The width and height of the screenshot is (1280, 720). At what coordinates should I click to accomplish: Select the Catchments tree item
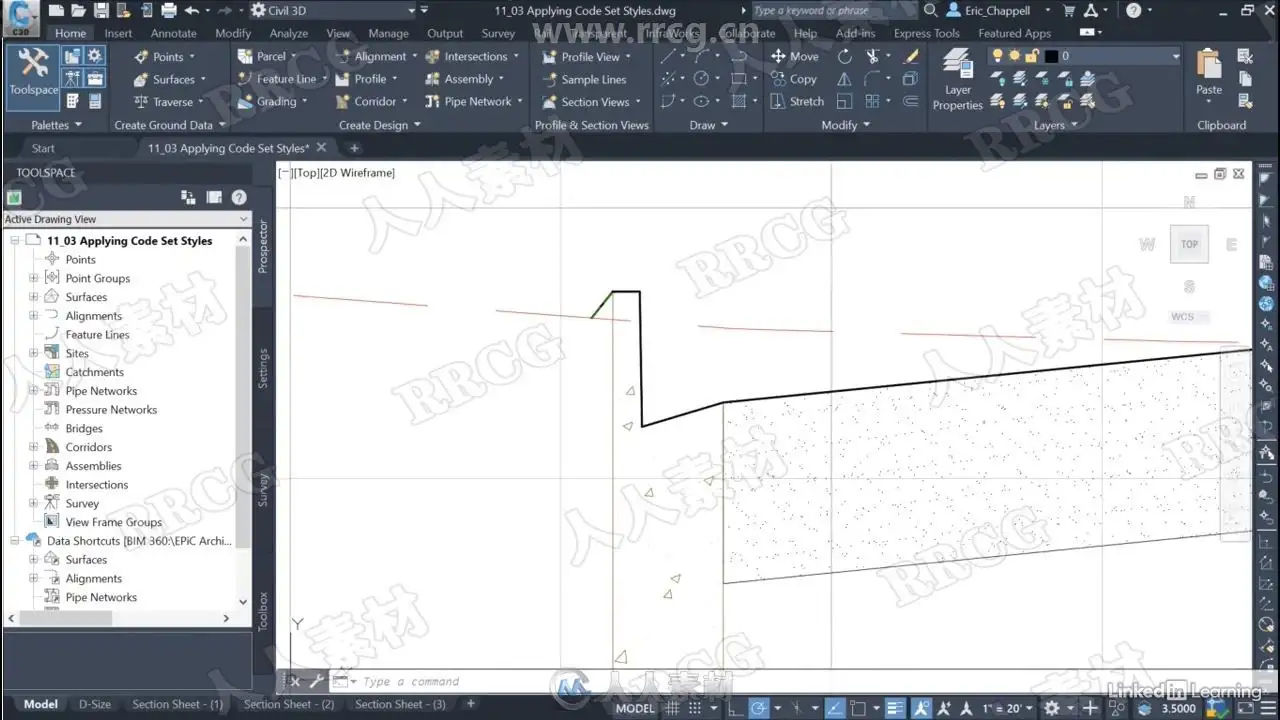click(94, 372)
